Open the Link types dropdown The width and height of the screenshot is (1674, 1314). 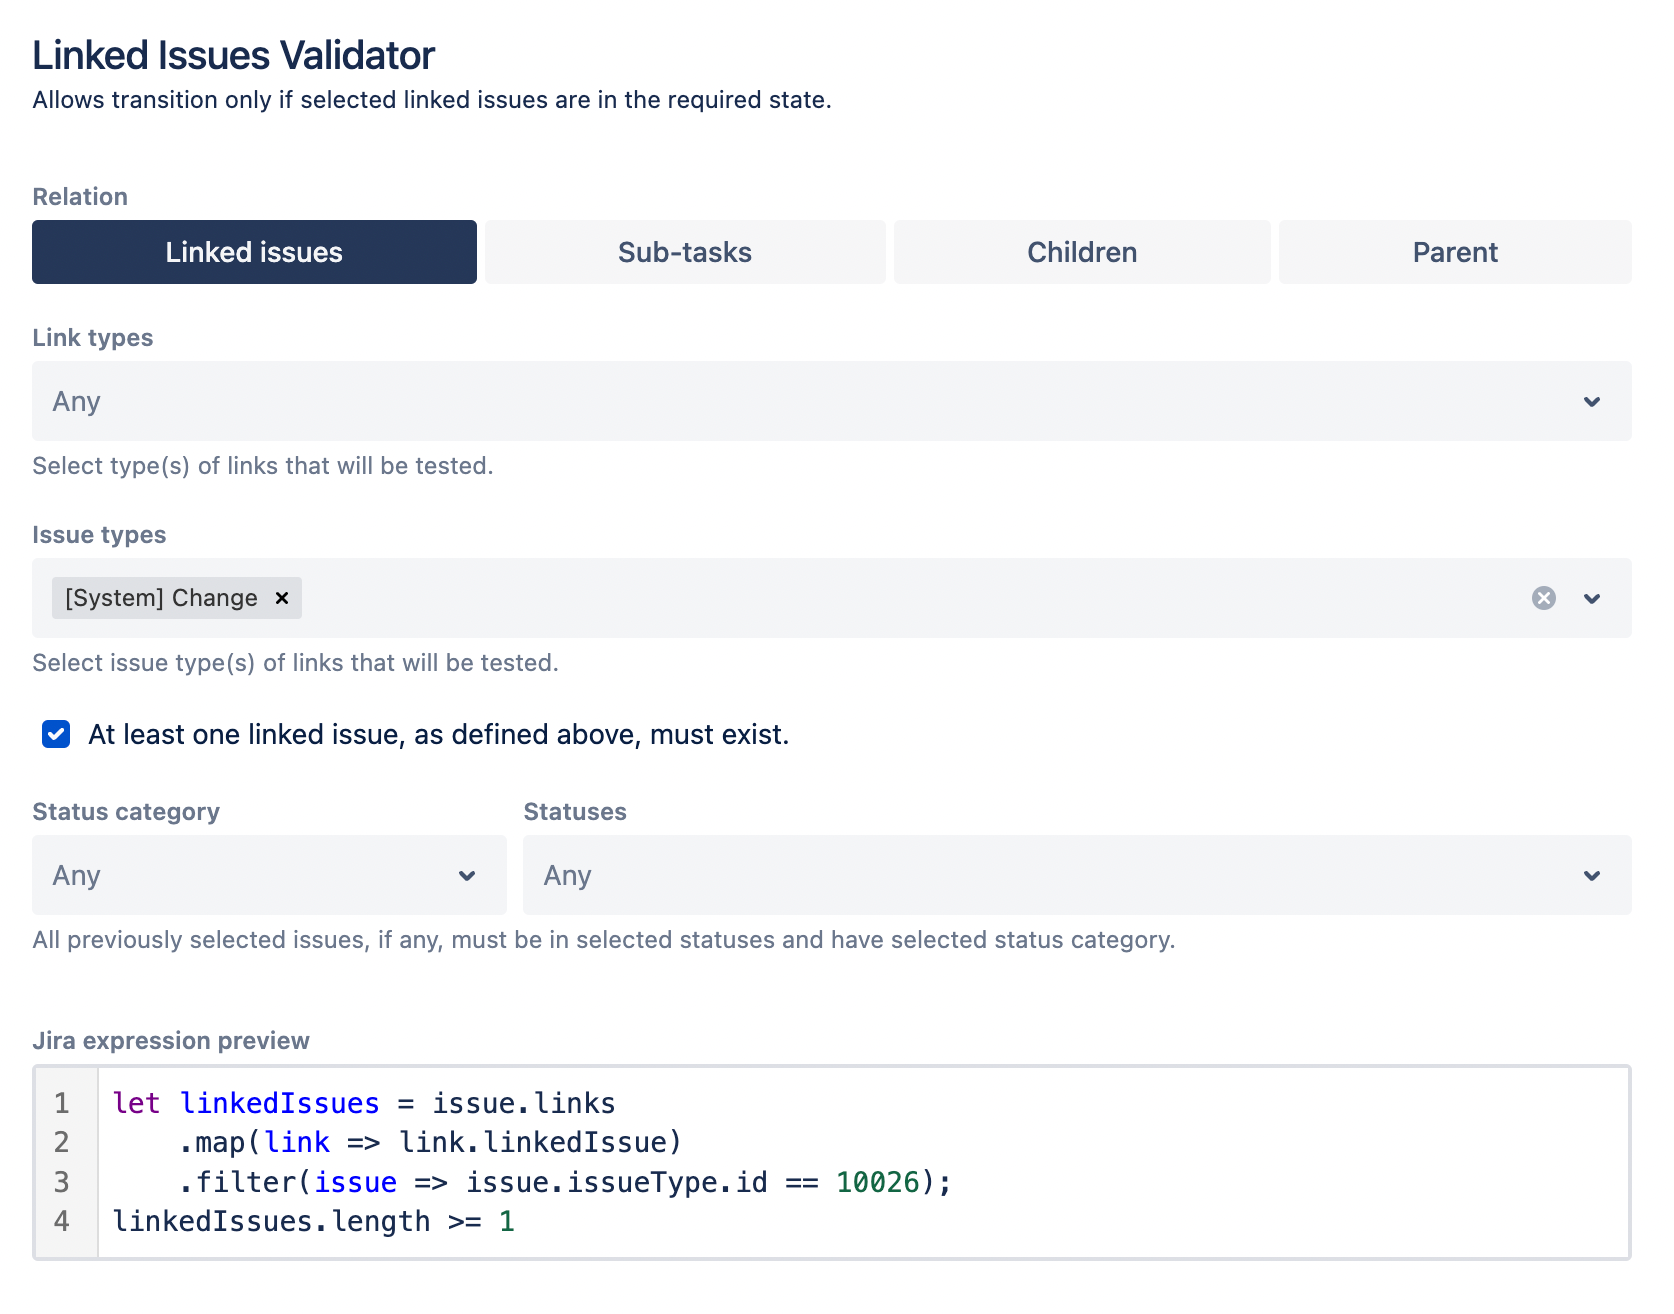pos(1591,402)
